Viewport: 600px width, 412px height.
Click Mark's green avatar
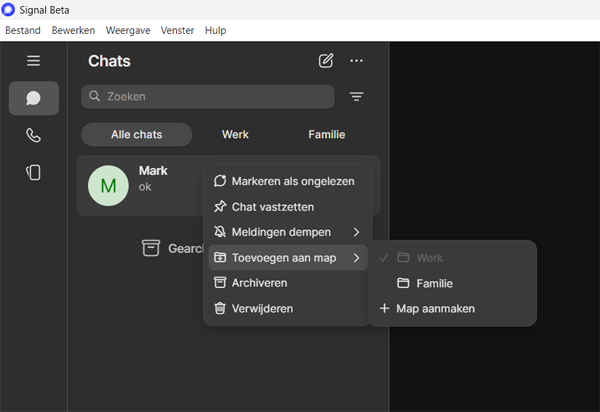coord(108,186)
